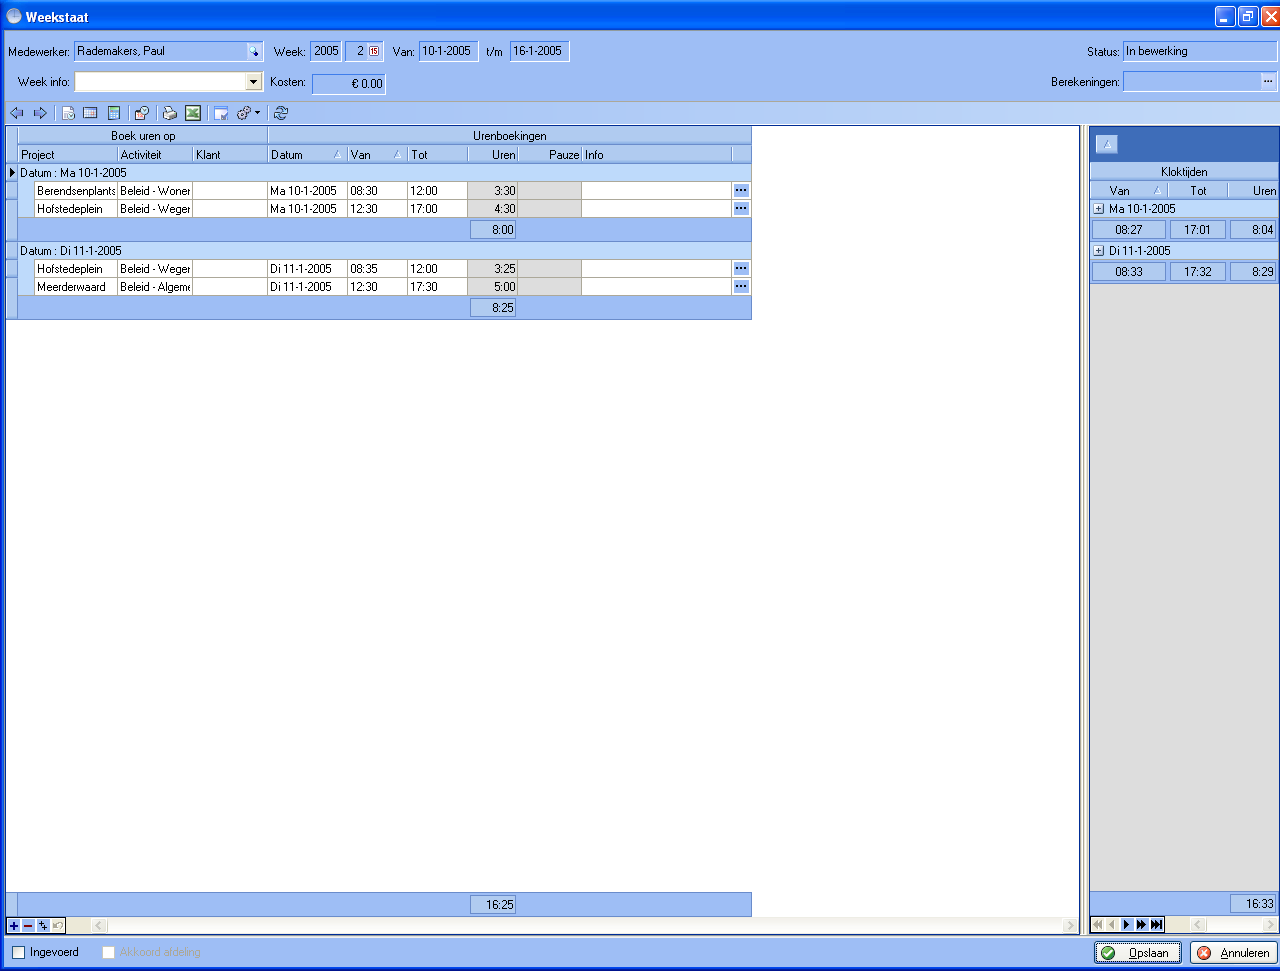Open the calendar with clock toolbar icon
Image resolution: width=1280 pixels, height=971 pixels.
click(x=142, y=113)
